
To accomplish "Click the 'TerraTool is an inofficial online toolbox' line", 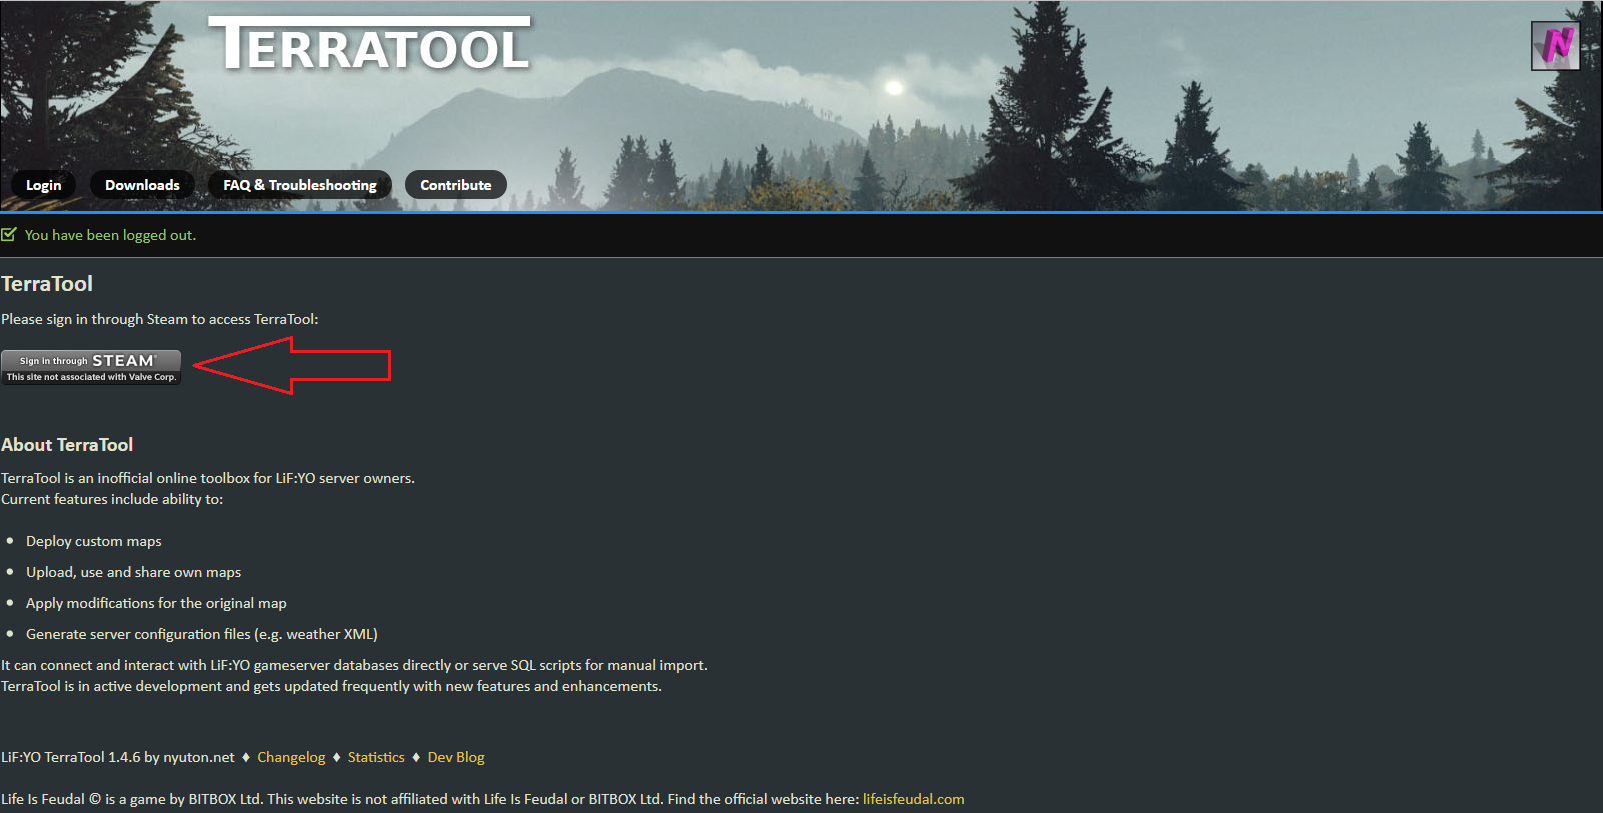I will pyautogui.click(x=208, y=478).
